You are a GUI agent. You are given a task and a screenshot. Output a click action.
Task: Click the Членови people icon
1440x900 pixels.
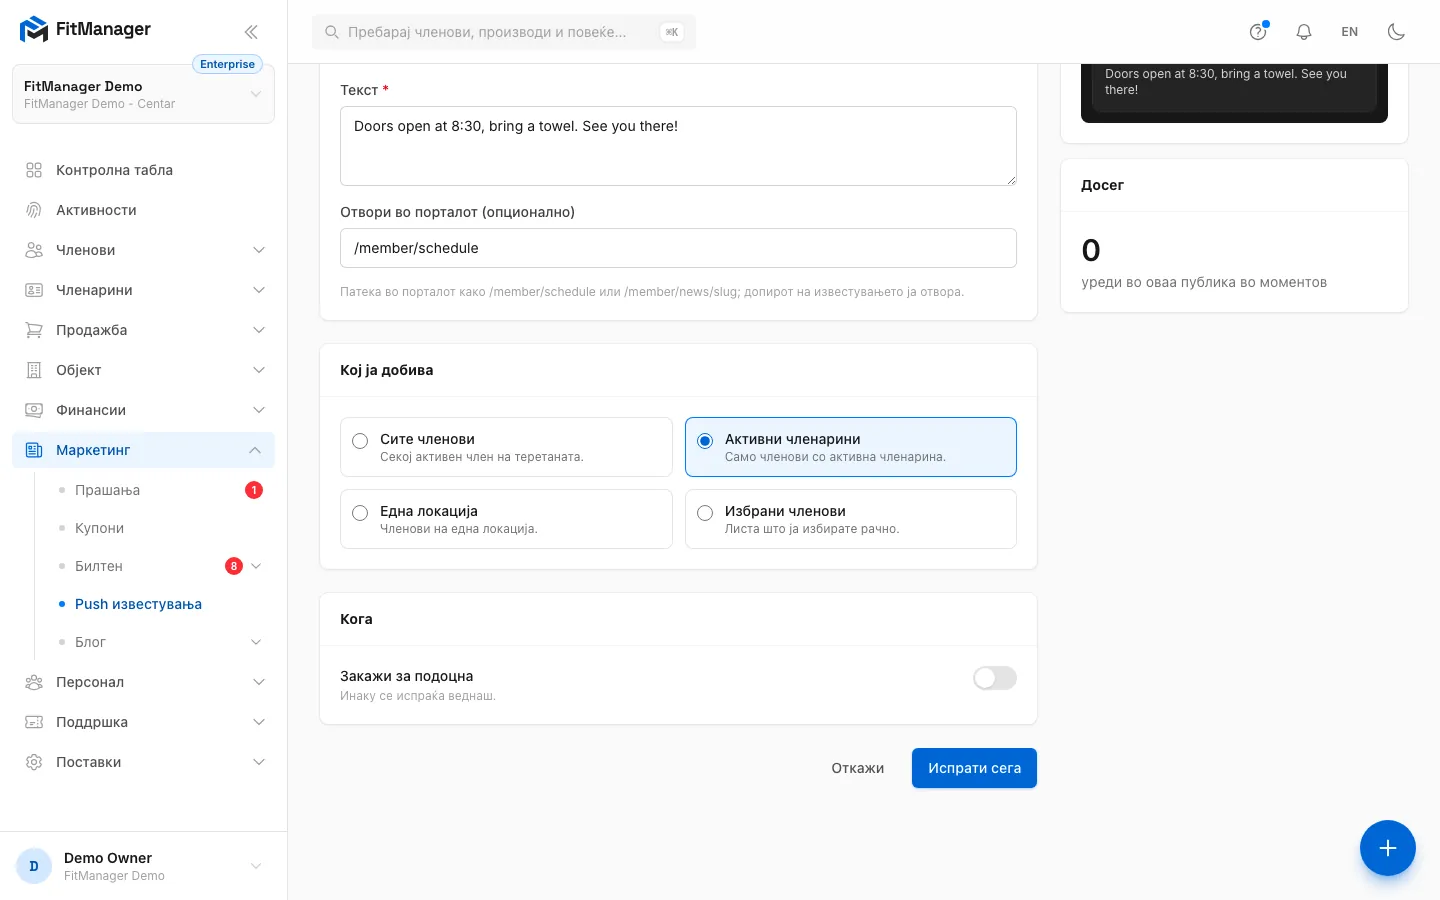(34, 250)
